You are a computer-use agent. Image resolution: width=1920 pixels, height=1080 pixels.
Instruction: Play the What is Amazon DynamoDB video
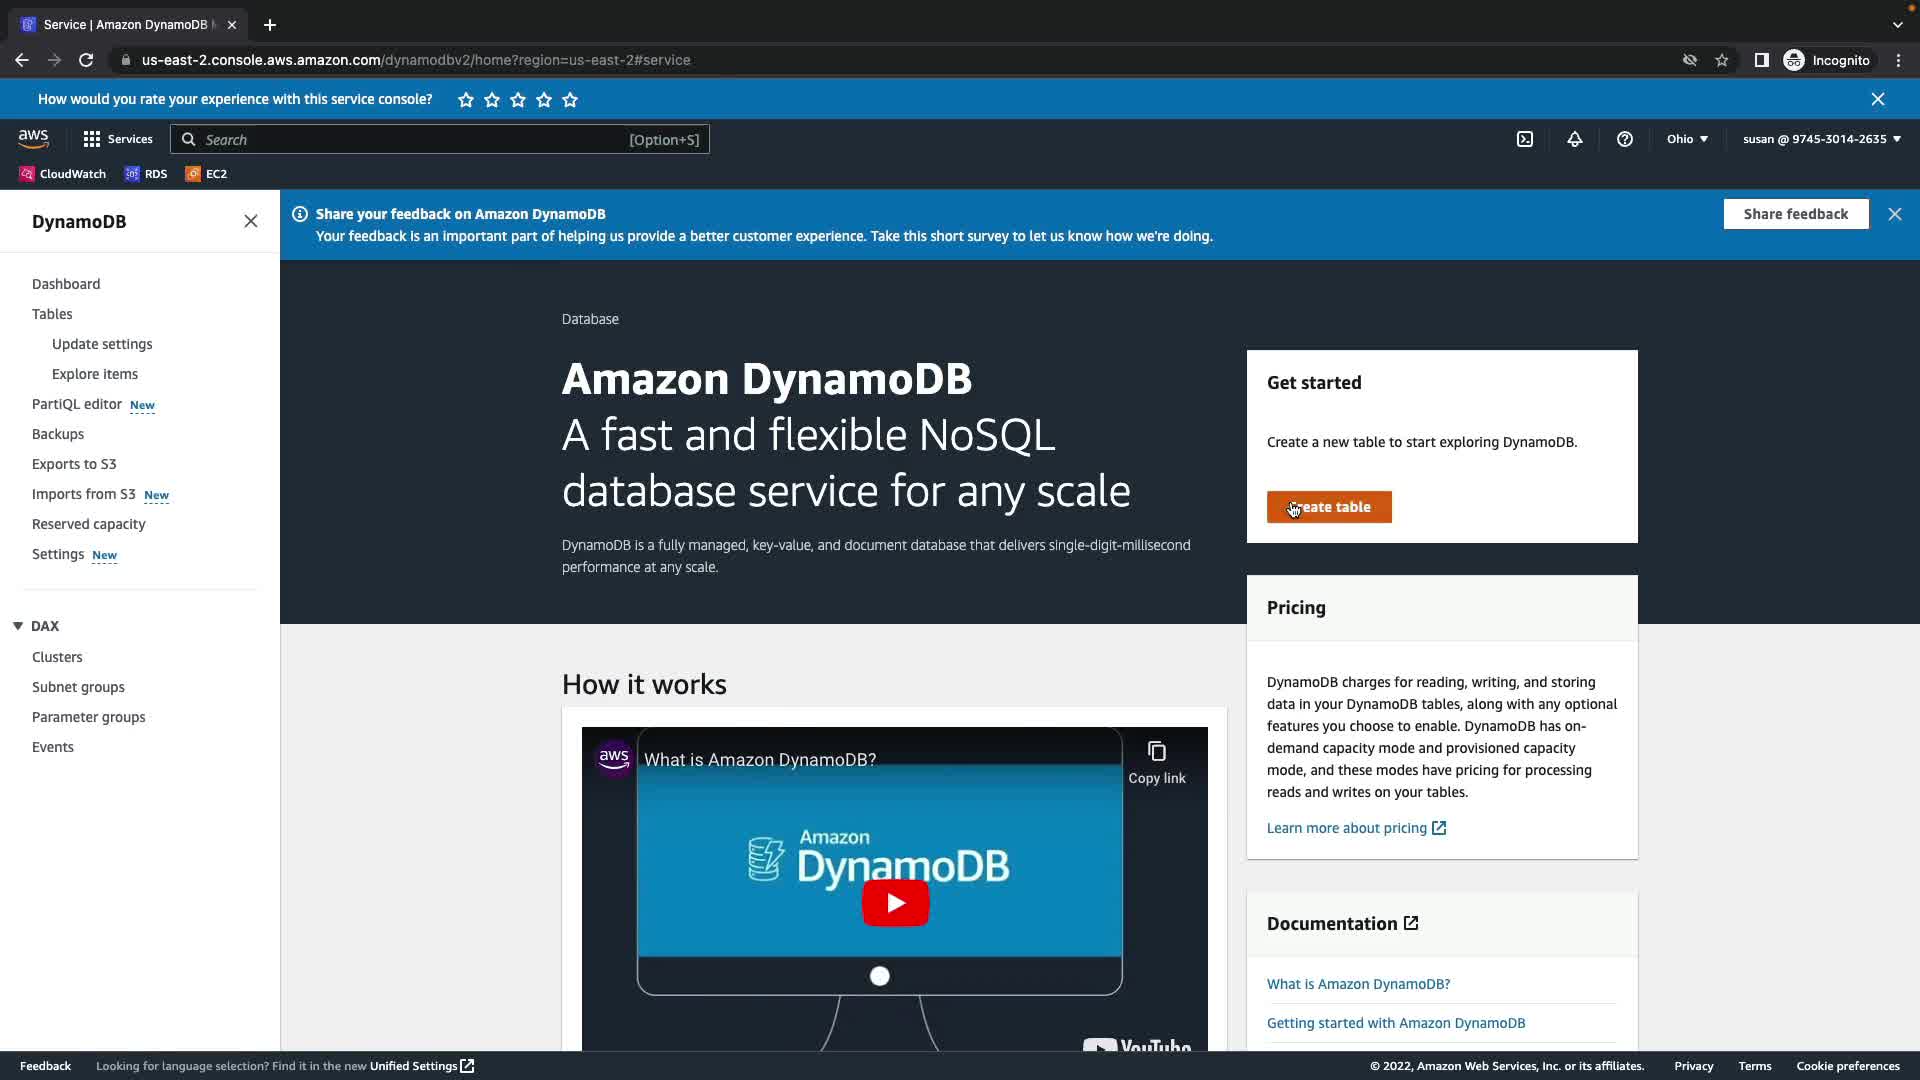point(895,903)
